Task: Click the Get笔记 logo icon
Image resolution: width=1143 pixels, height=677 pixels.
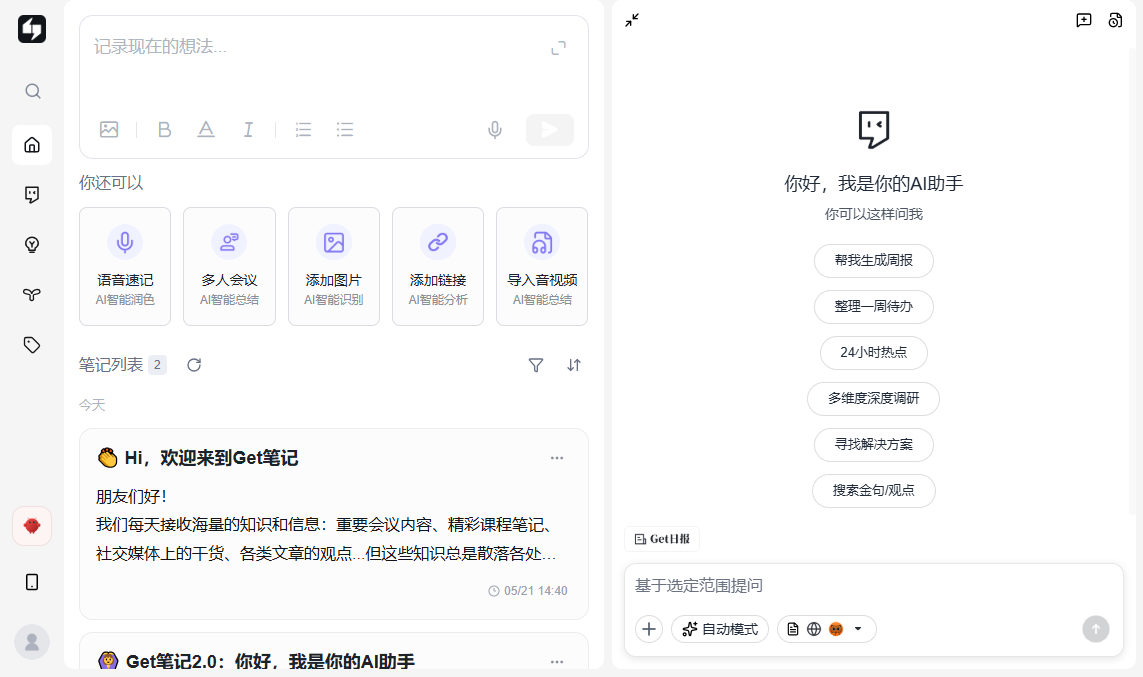Action: pyautogui.click(x=32, y=29)
